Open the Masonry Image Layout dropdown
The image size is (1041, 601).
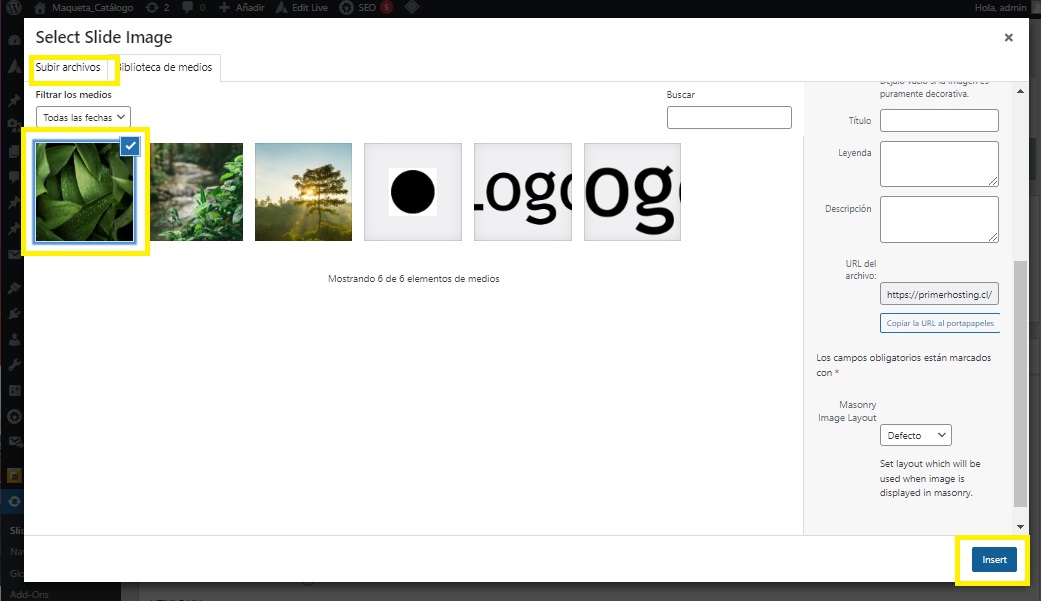915,435
